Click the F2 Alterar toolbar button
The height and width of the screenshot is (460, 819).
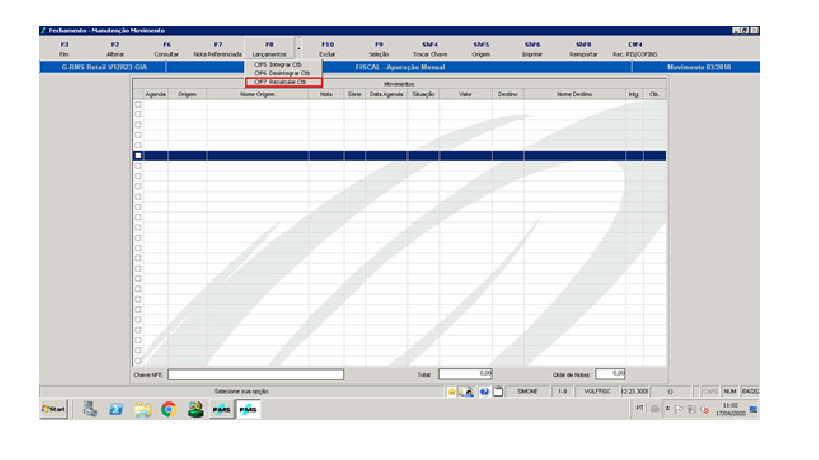(x=115, y=49)
